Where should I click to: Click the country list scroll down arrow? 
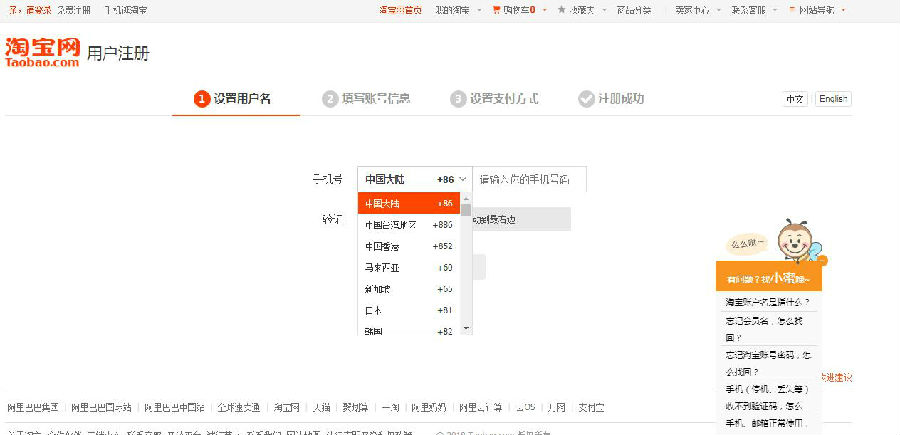tap(466, 329)
